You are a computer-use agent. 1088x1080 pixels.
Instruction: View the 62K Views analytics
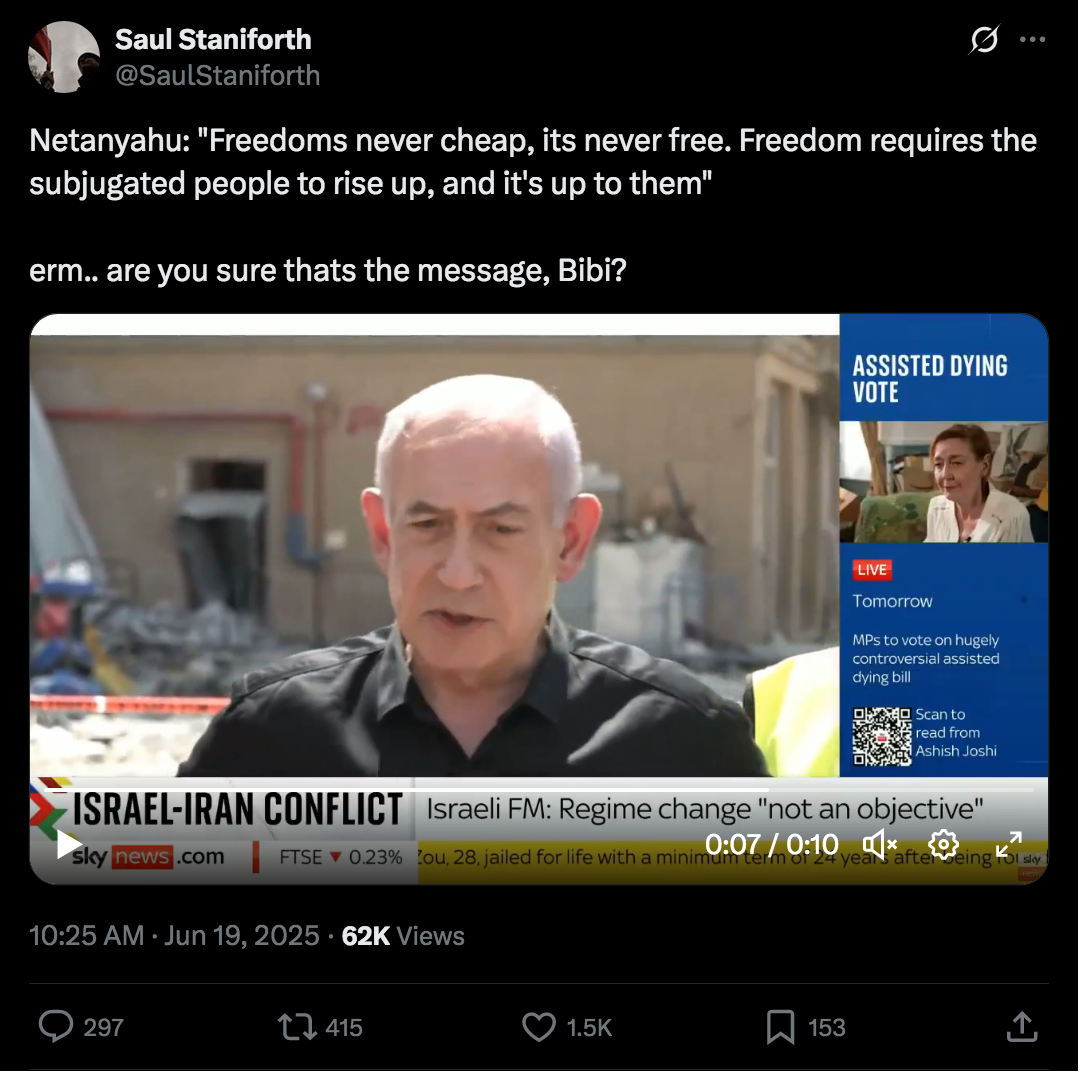click(402, 936)
